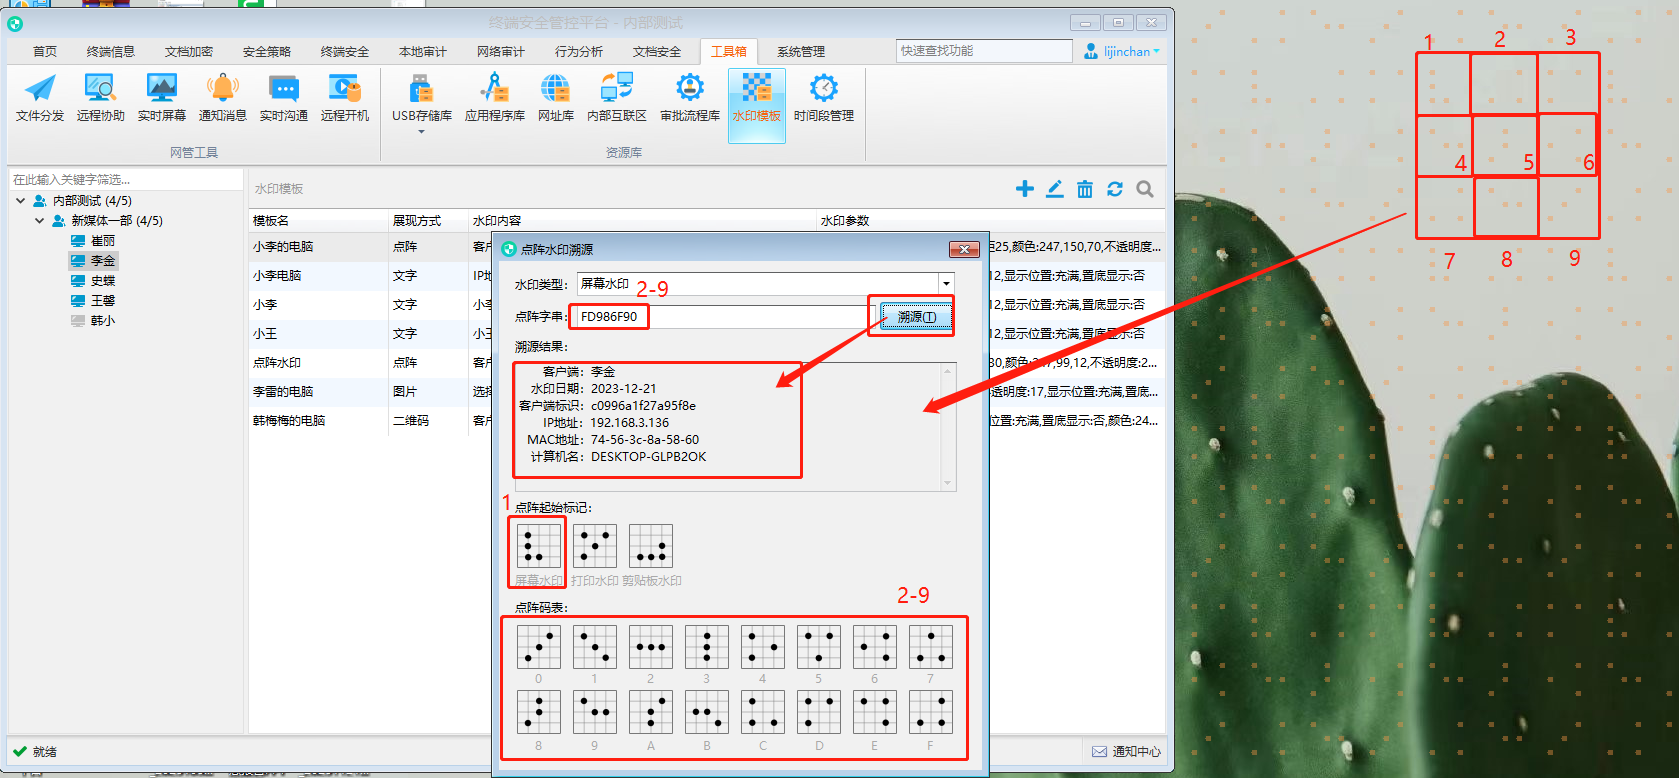Focus the 快速查找功能 search box
The image size is (1679, 778).
[984, 51]
